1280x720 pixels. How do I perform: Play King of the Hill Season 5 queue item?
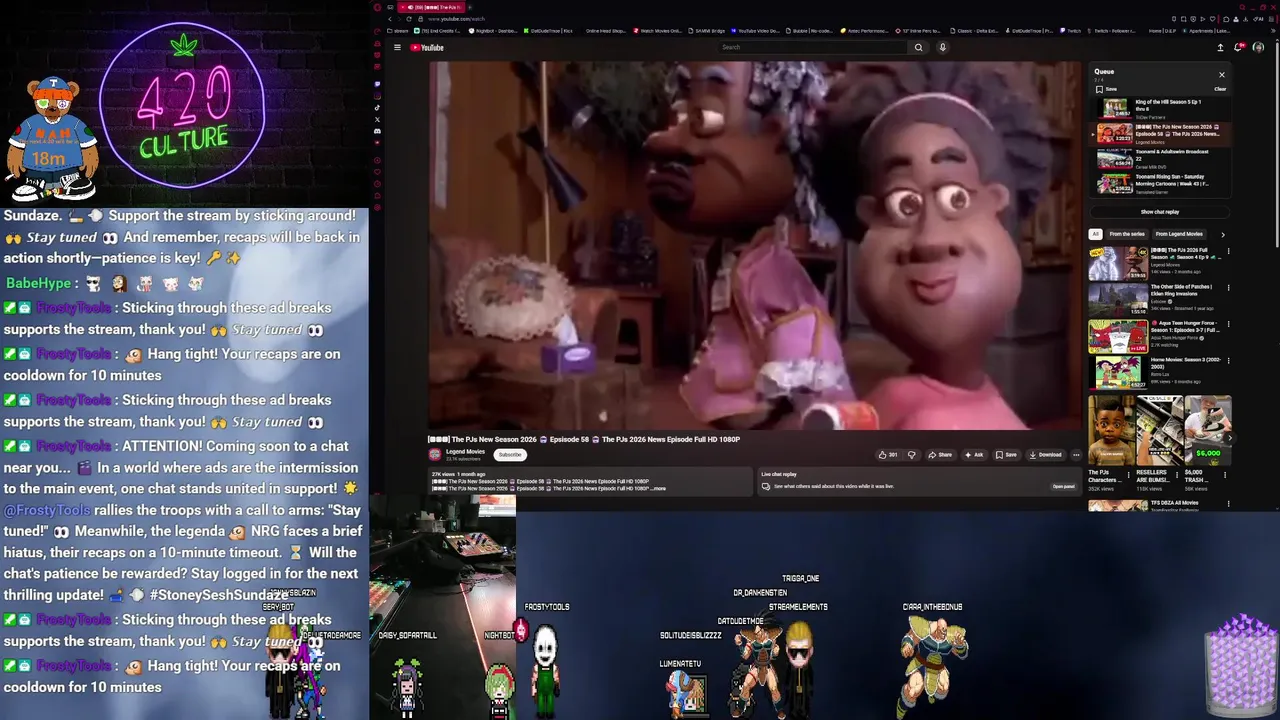[x=1160, y=108]
